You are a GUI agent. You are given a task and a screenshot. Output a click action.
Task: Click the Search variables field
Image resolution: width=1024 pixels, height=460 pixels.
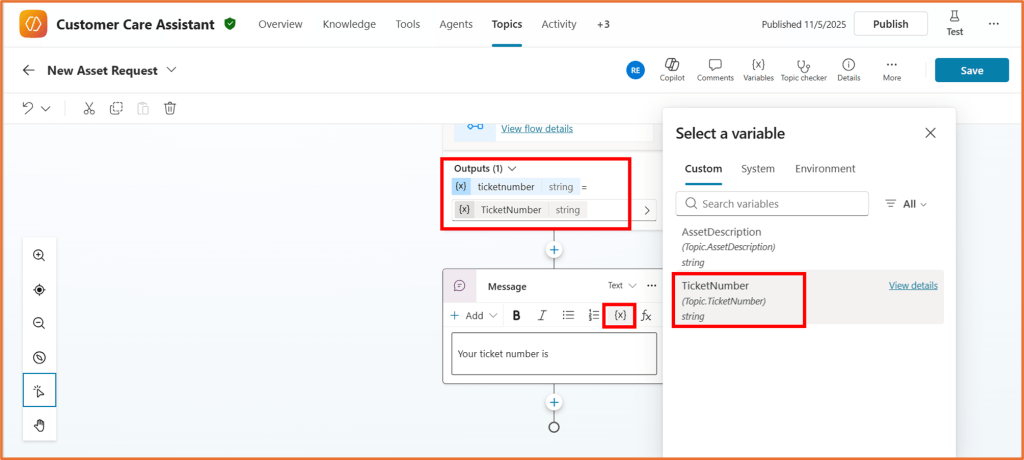[x=772, y=204]
